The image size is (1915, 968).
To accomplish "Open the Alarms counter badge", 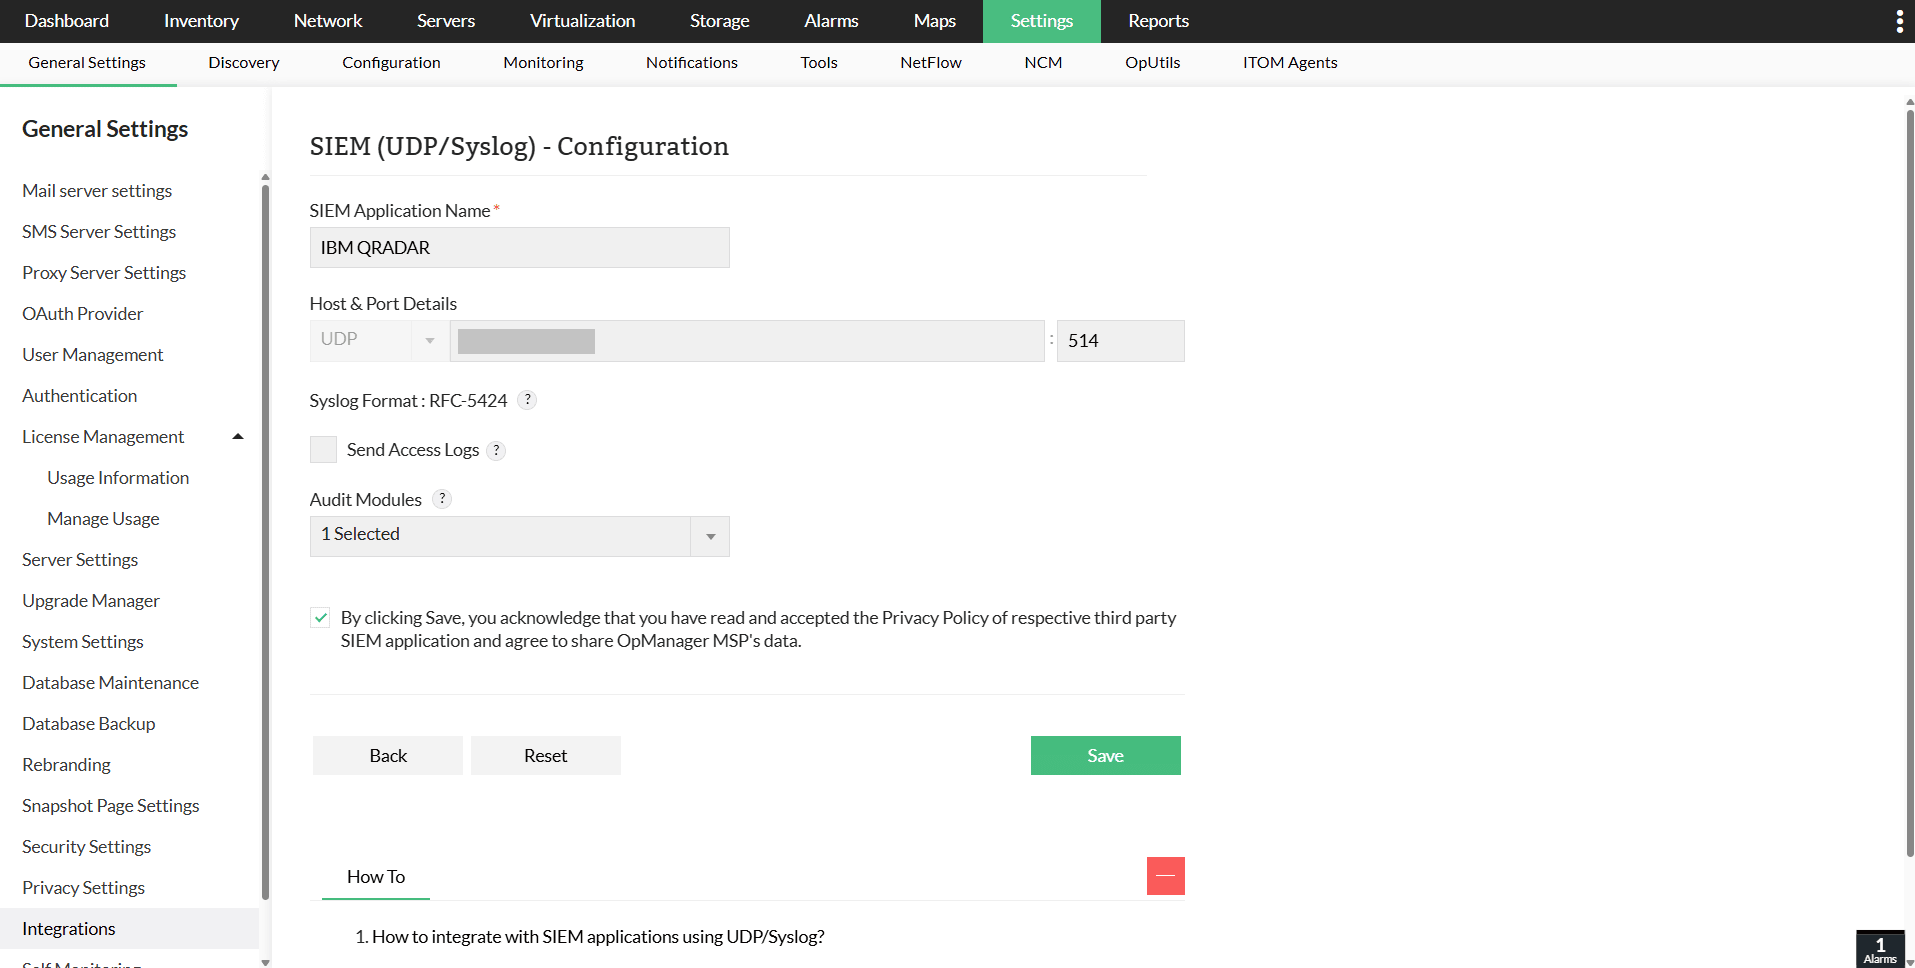I will click(x=1880, y=950).
